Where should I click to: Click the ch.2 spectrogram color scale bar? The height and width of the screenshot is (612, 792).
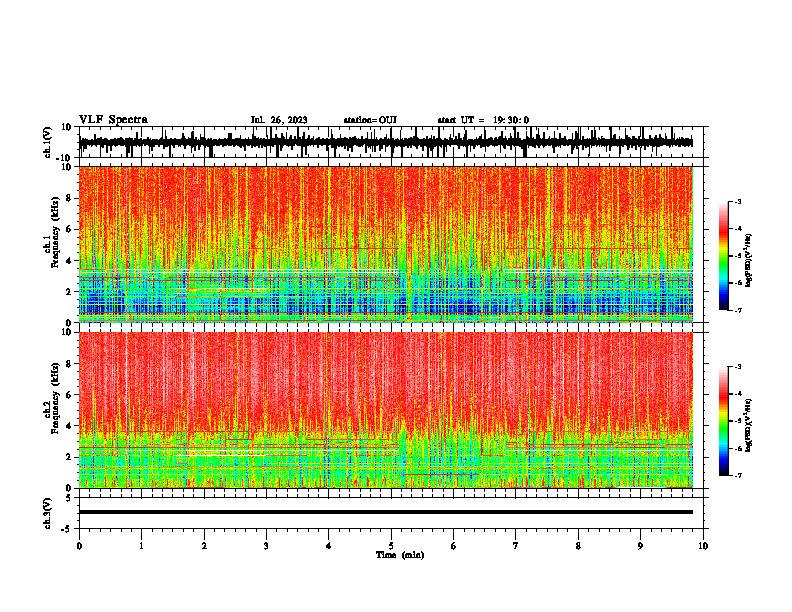[x=723, y=421]
